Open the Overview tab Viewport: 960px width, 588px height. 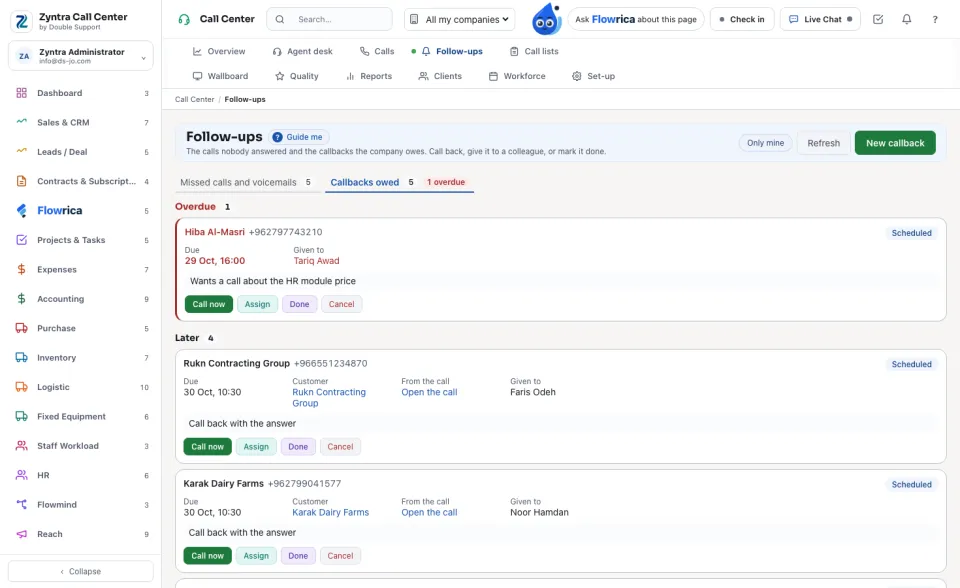[219, 51]
